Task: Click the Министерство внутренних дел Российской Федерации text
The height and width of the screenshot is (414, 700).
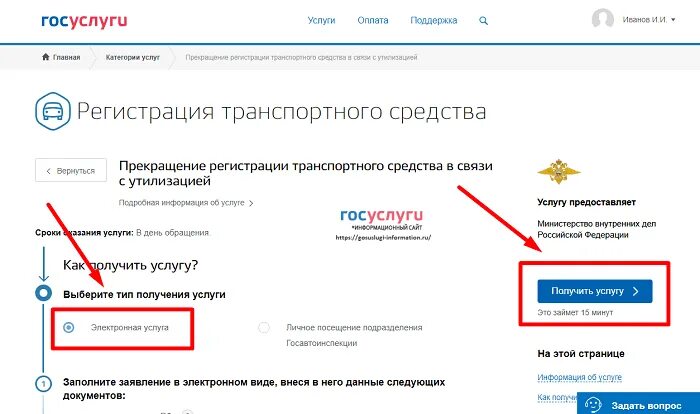Action: pos(596,229)
